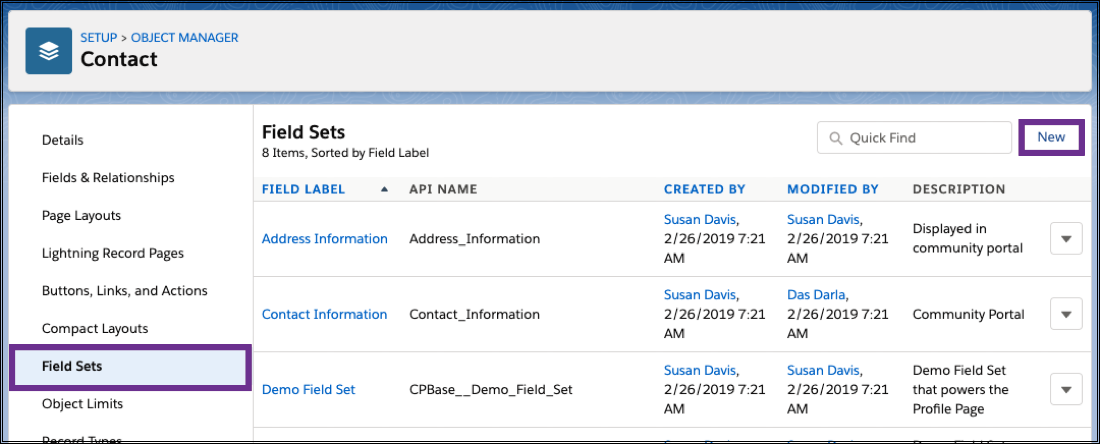Open the Address Information field set link

point(325,239)
